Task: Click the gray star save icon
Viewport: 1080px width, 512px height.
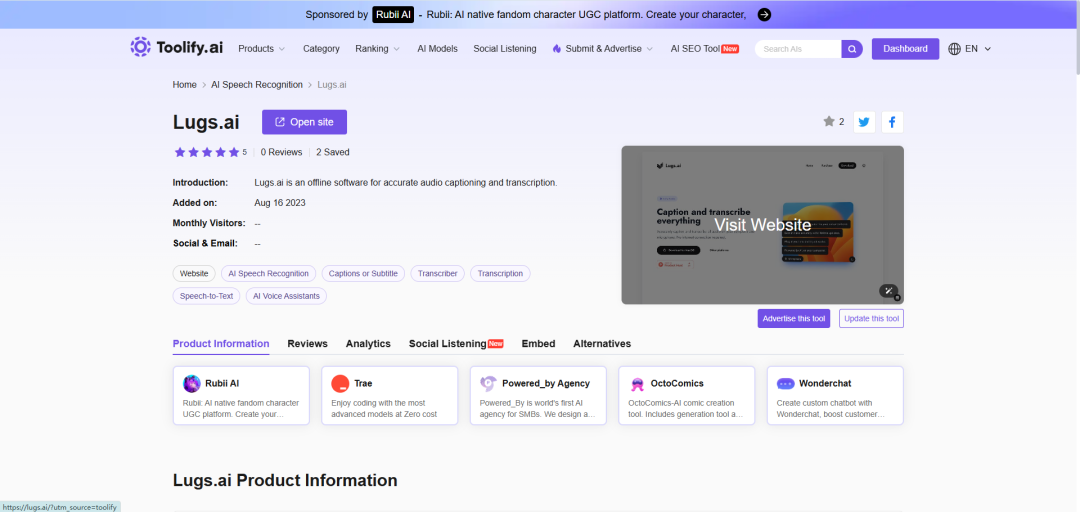Action: click(x=829, y=121)
